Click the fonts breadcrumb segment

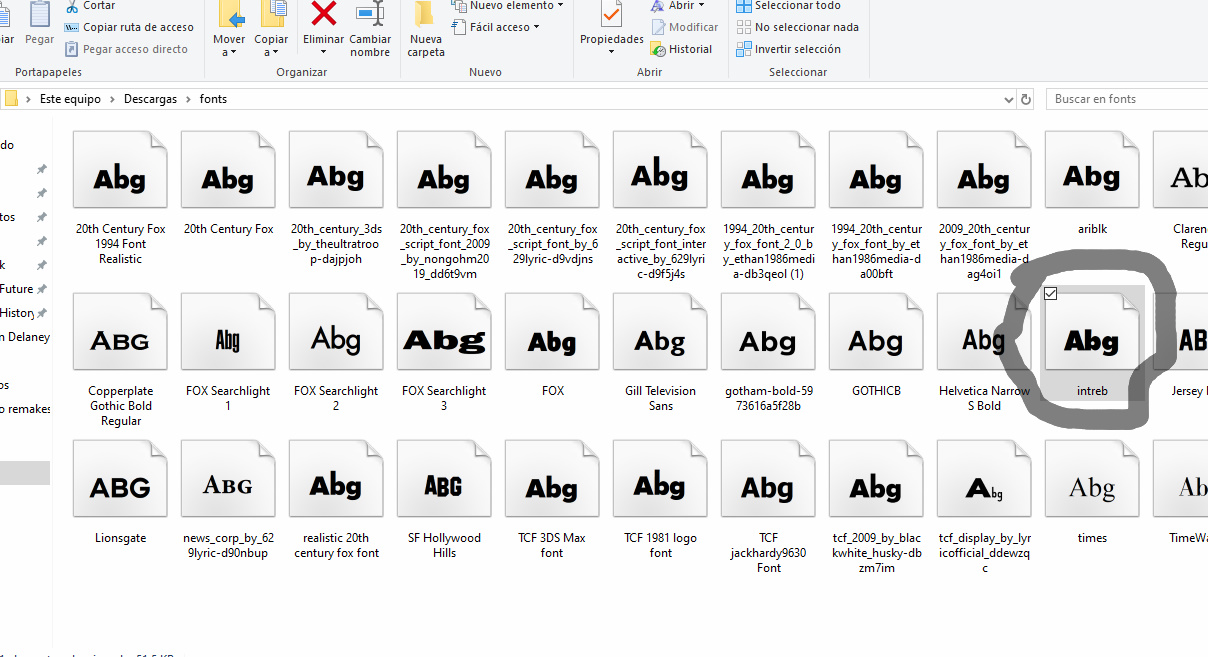[213, 99]
